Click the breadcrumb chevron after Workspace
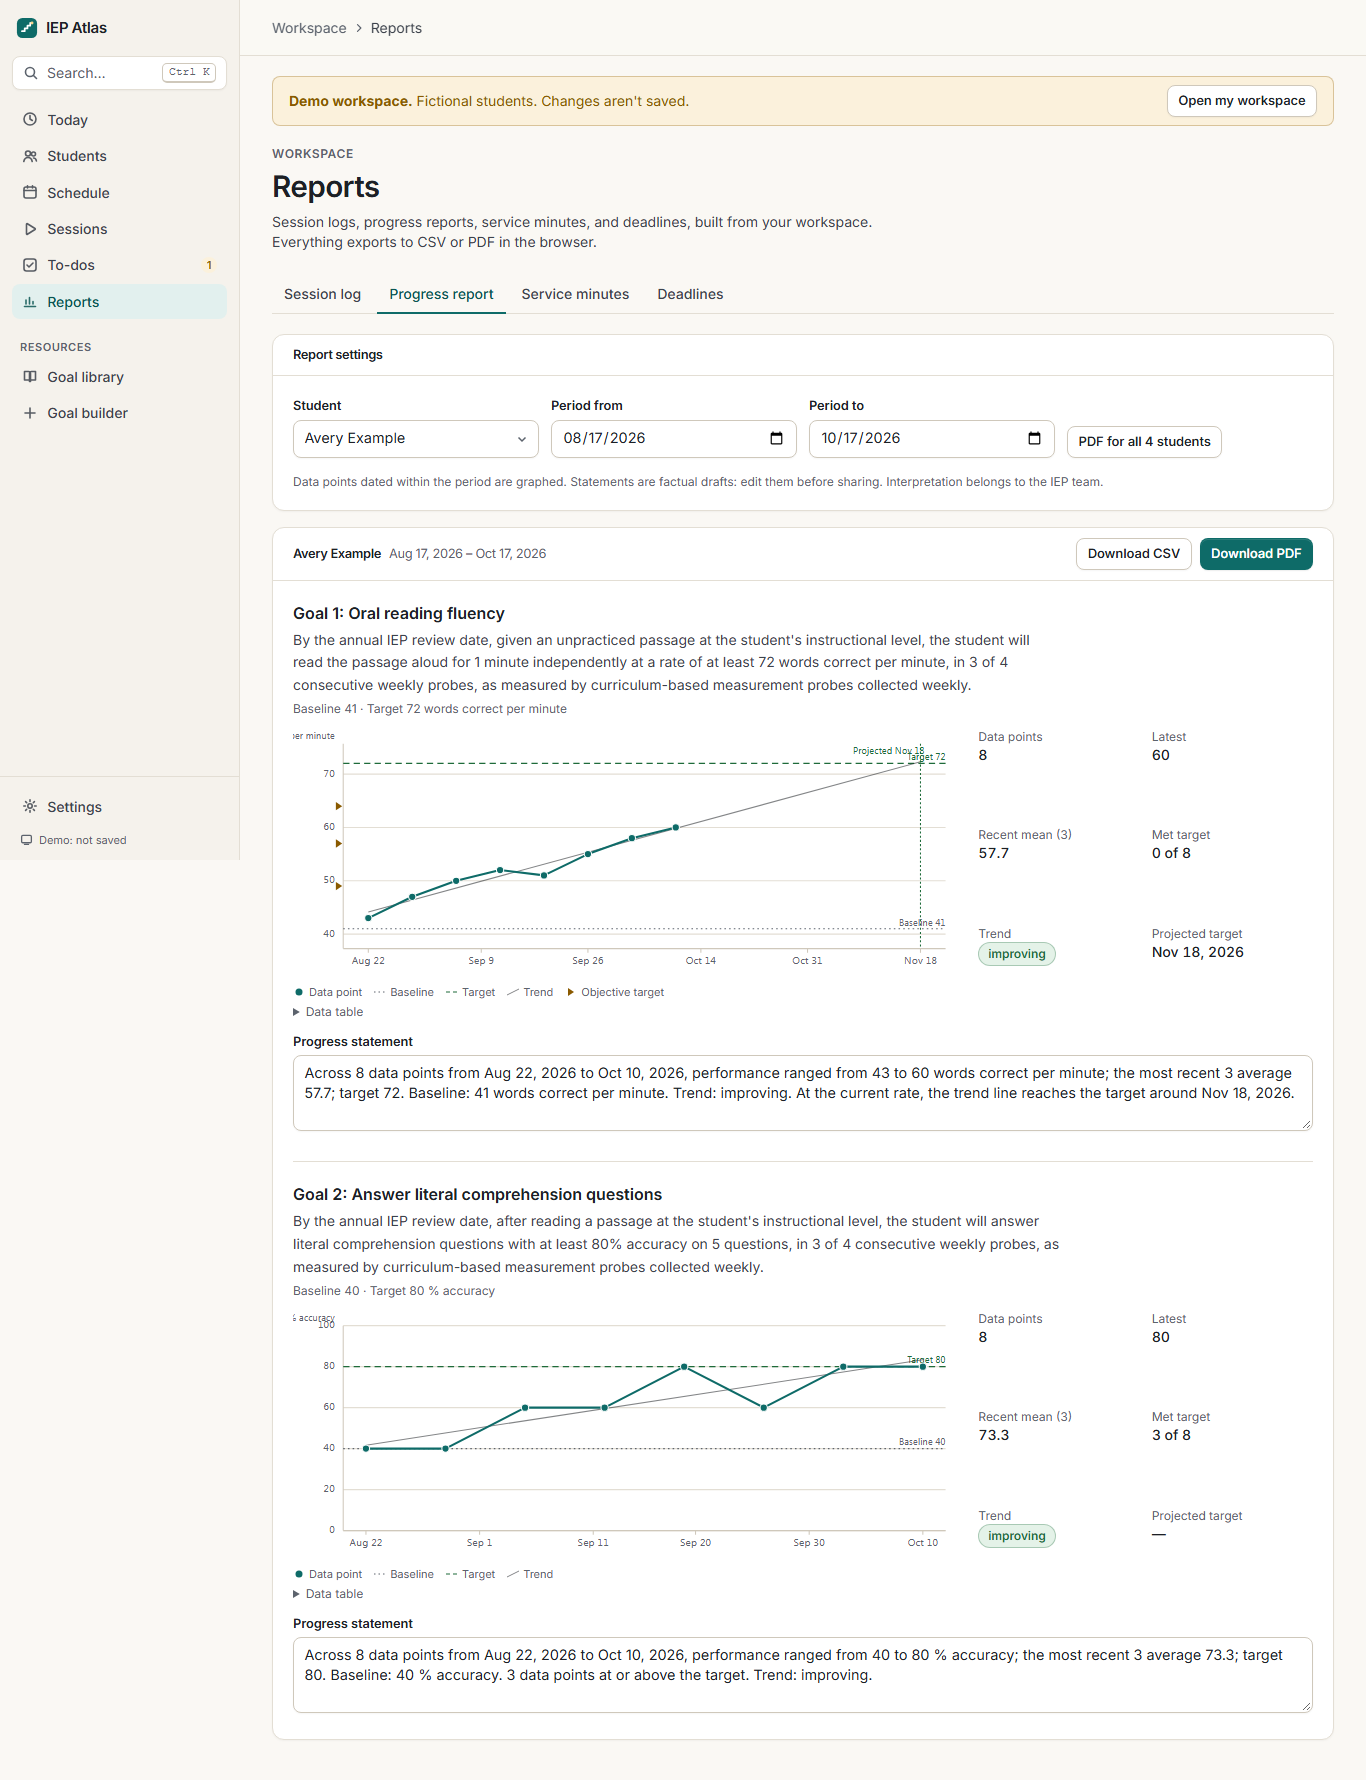Viewport: 1366px width, 1780px height. (x=359, y=28)
